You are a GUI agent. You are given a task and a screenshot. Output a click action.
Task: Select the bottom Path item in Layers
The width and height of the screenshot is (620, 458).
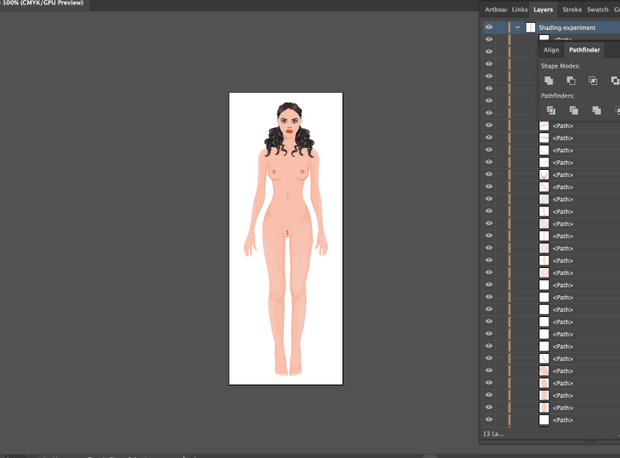pos(563,420)
